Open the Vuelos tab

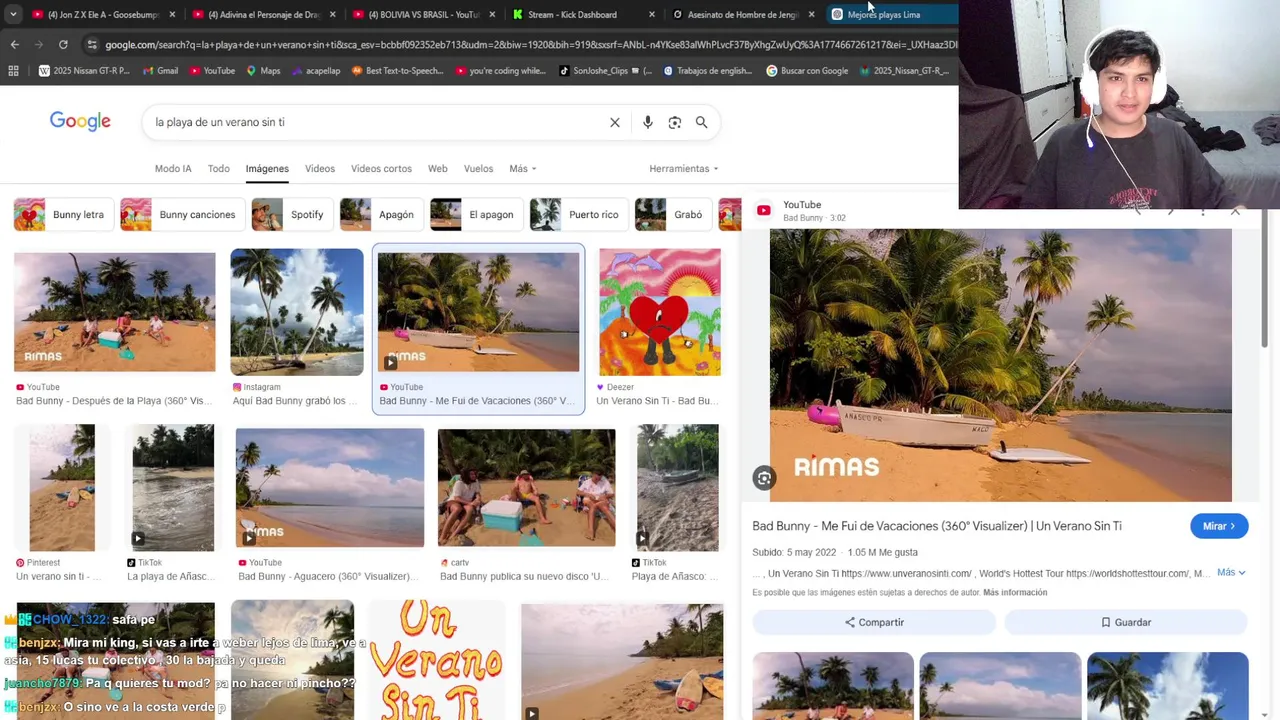[x=478, y=168]
